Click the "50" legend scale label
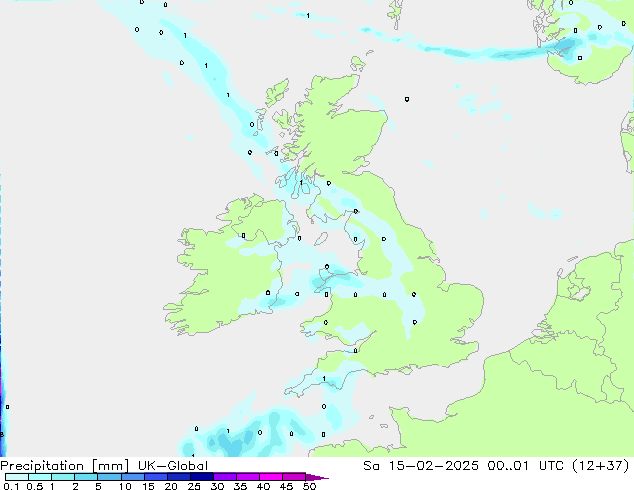Viewport: 634px width, 490px height. point(310,486)
